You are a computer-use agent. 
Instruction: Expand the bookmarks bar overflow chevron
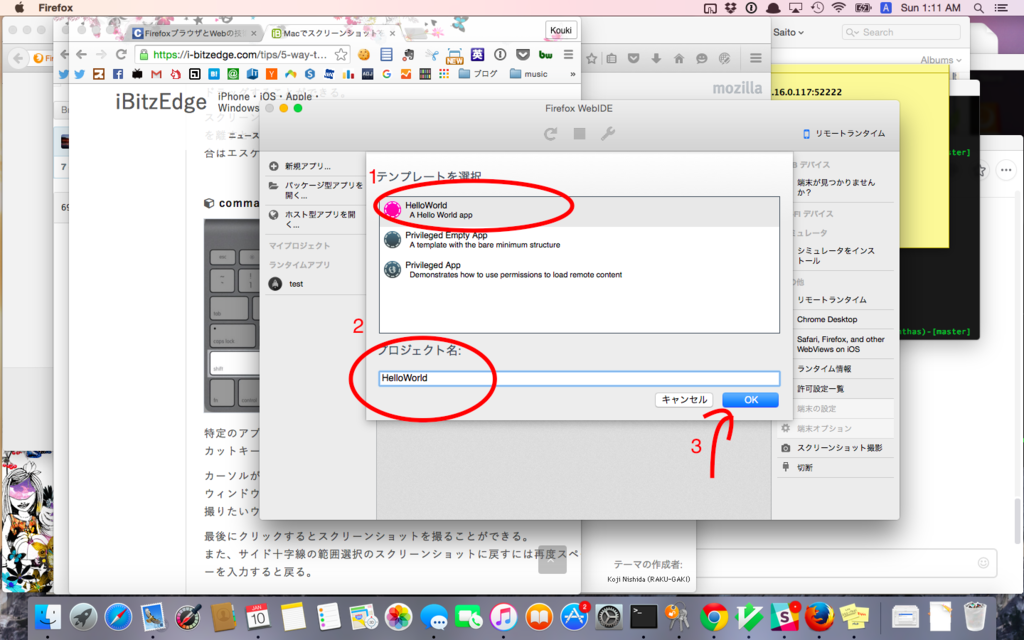573,74
